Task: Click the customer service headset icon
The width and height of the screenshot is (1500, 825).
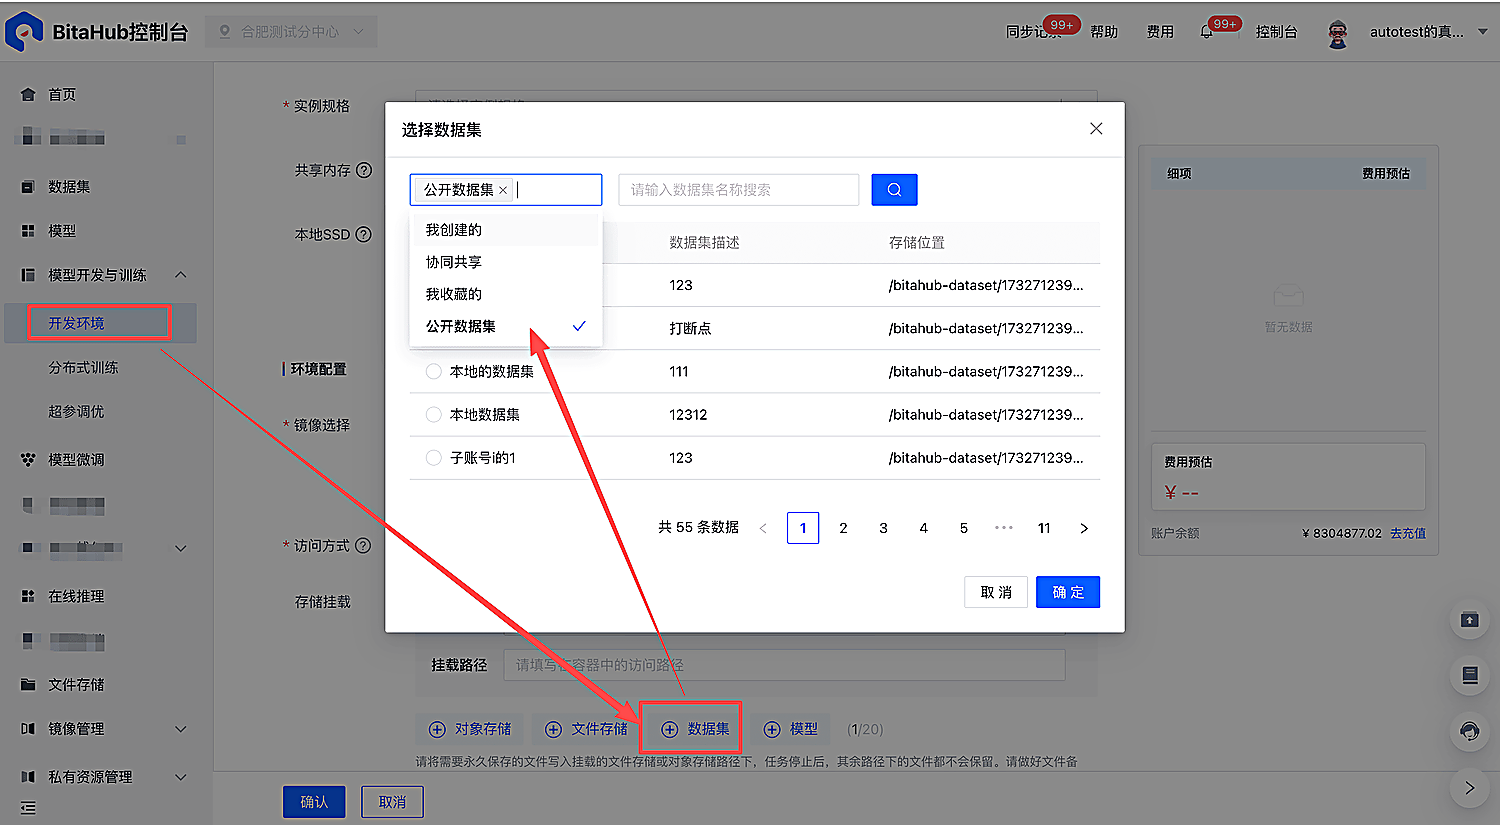Action: [1469, 731]
